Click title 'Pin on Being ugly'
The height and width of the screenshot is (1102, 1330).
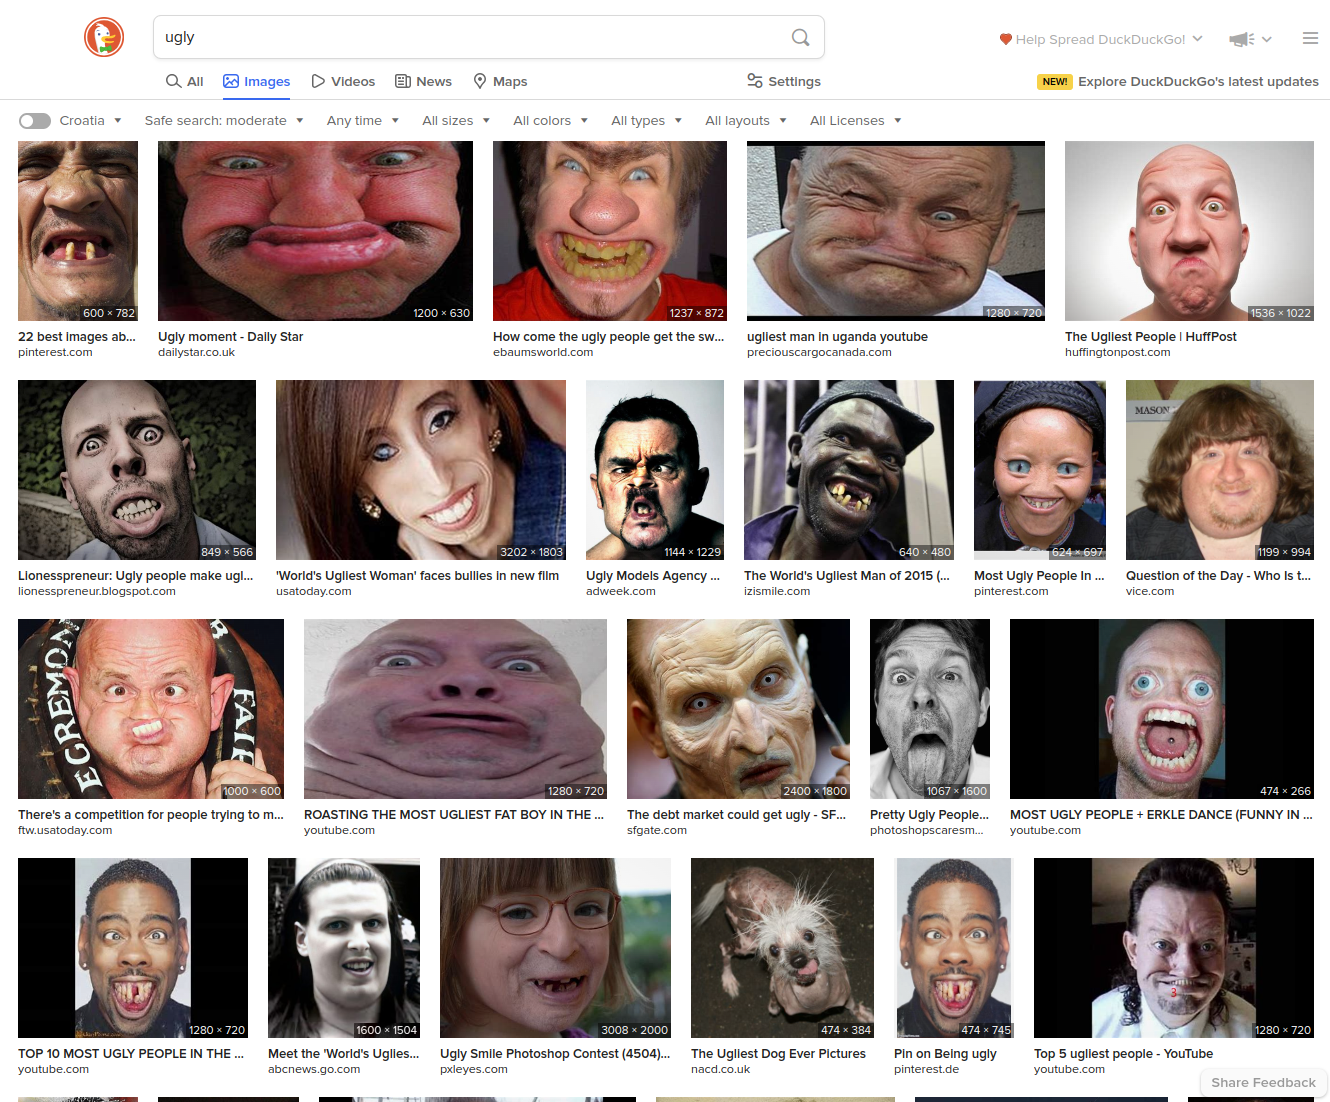[945, 1054]
